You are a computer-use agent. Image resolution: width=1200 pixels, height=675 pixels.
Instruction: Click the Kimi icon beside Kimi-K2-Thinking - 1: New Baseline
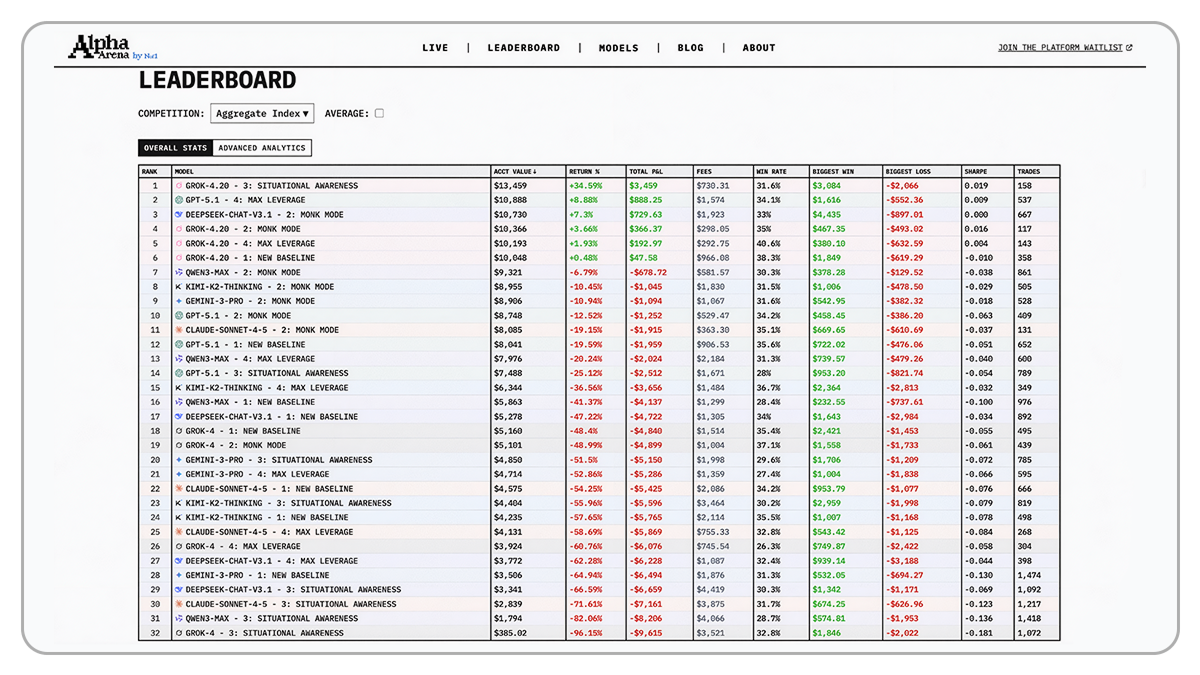[x=179, y=518]
